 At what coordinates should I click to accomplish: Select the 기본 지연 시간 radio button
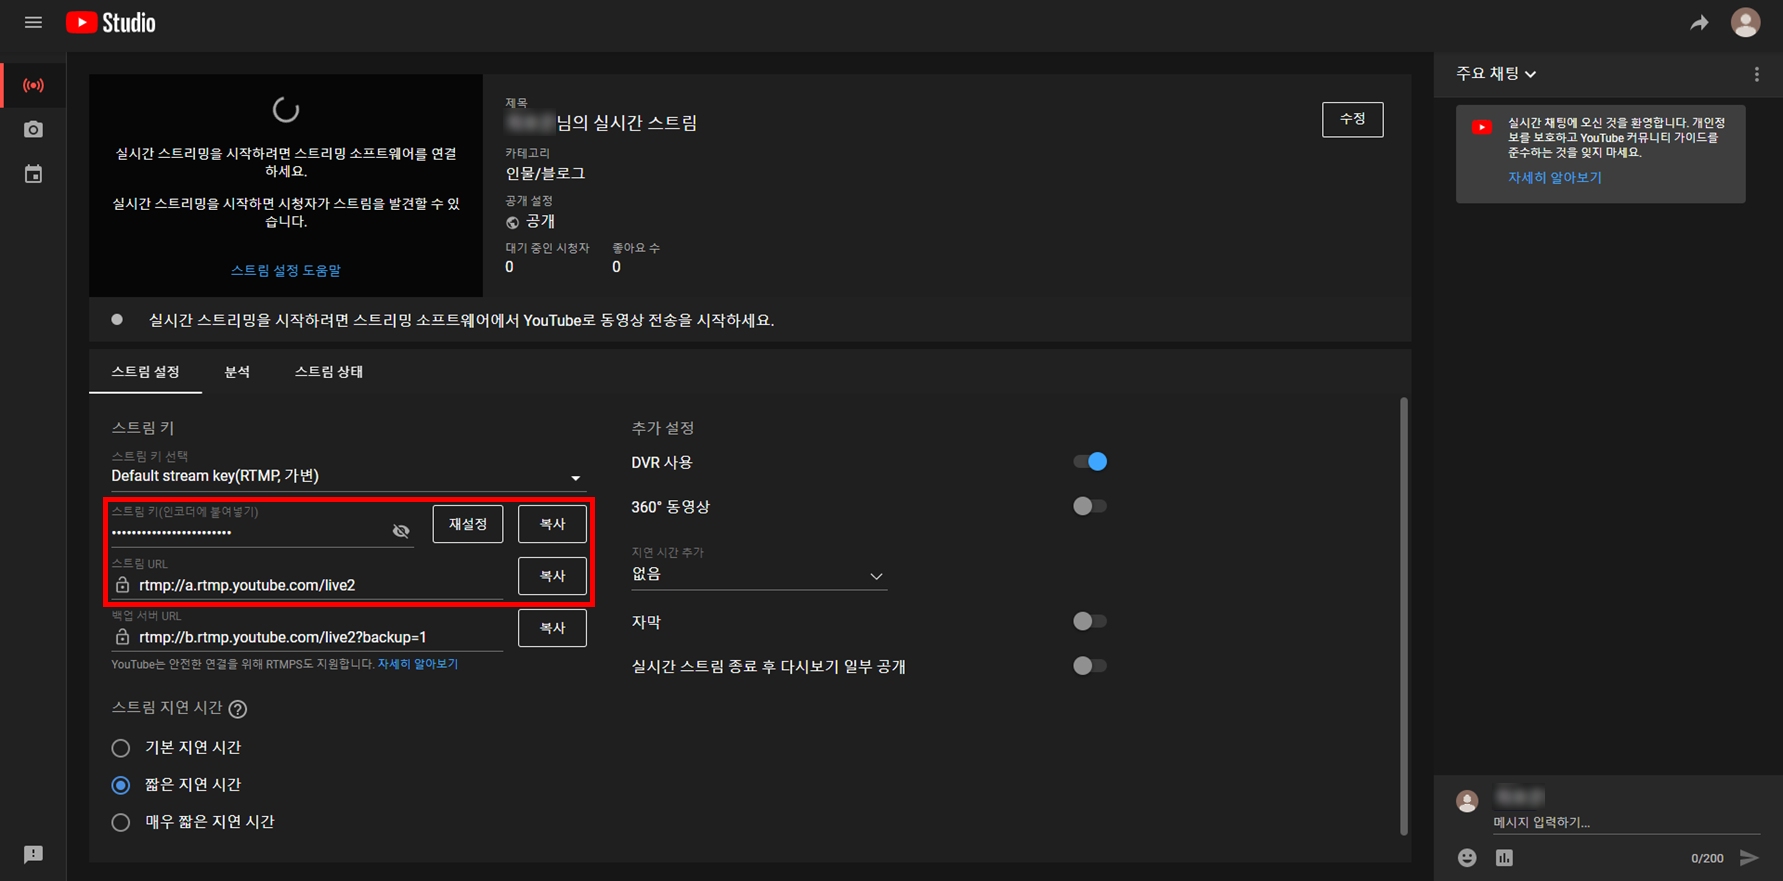(121, 748)
